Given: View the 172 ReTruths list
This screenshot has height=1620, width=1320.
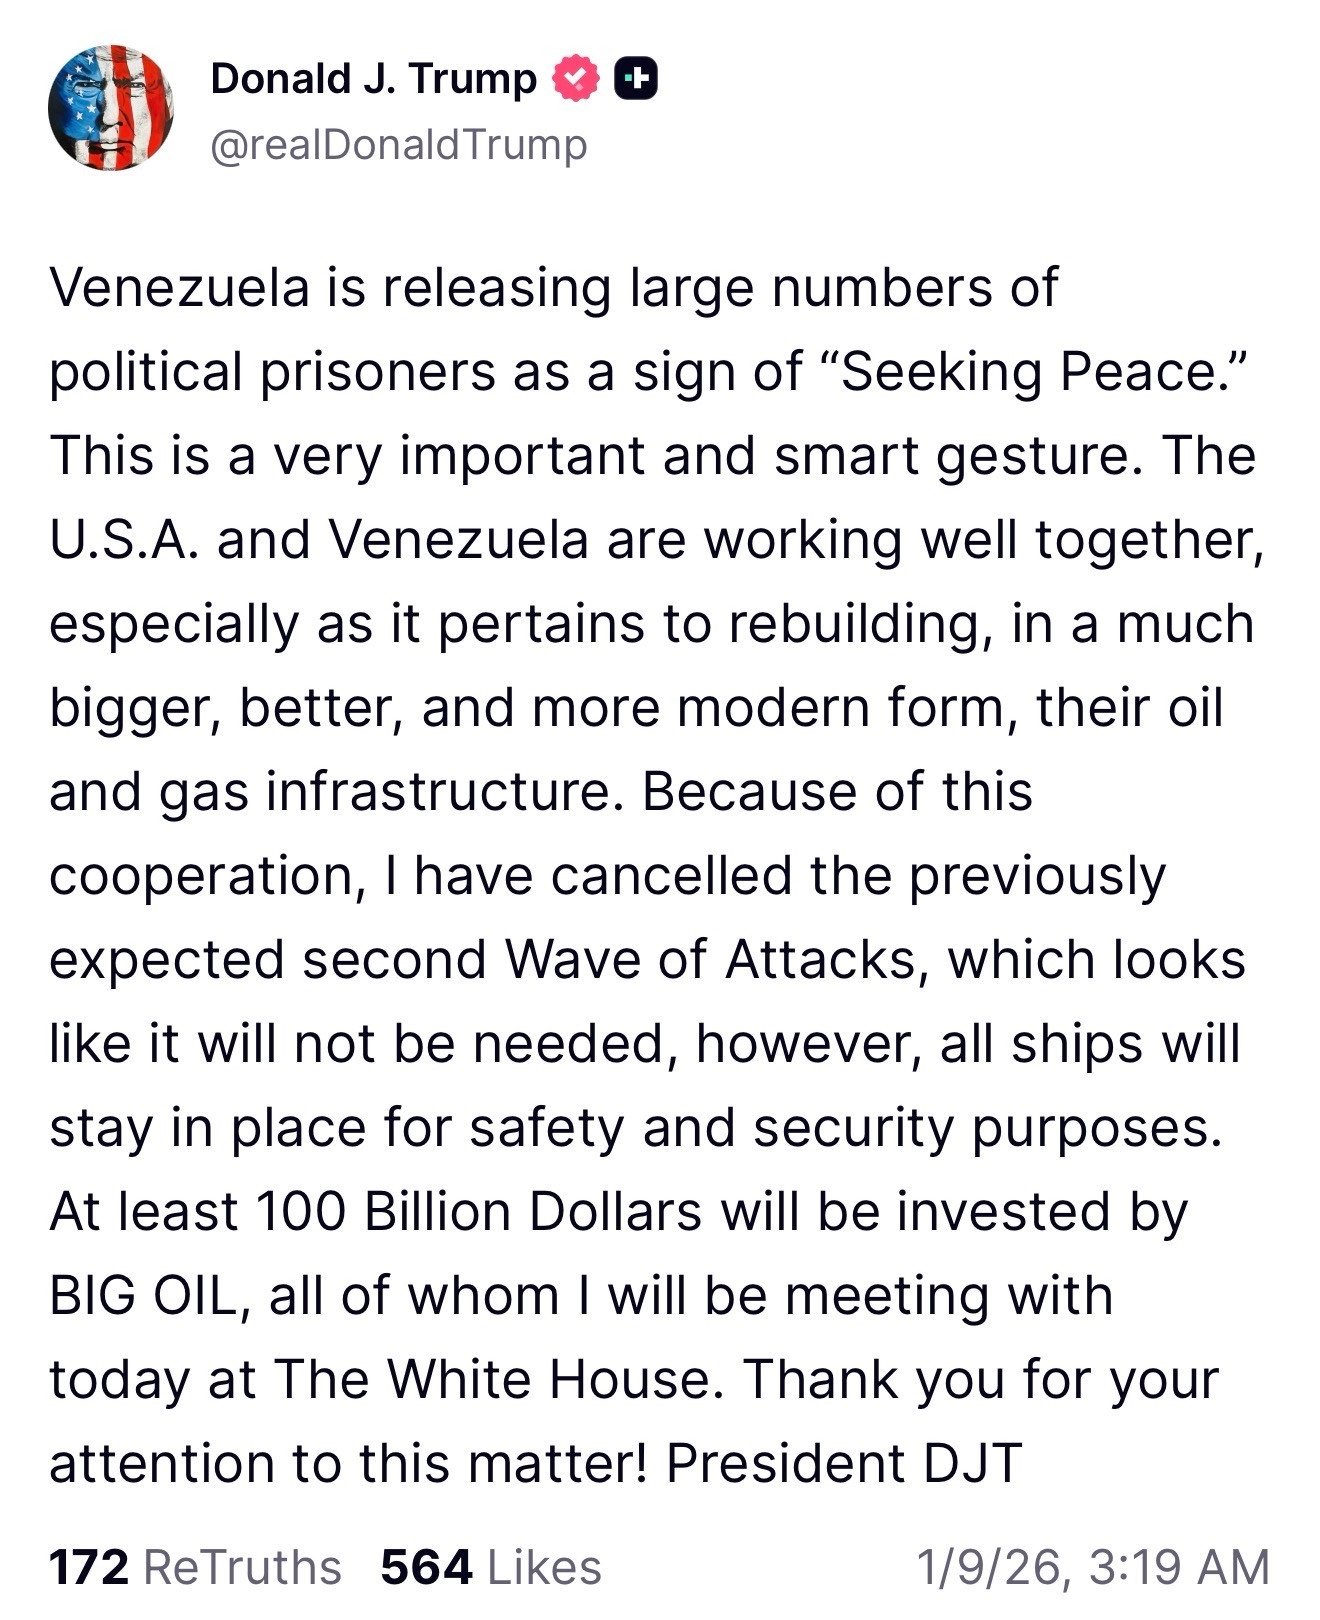Looking at the screenshot, I should point(195,1566).
